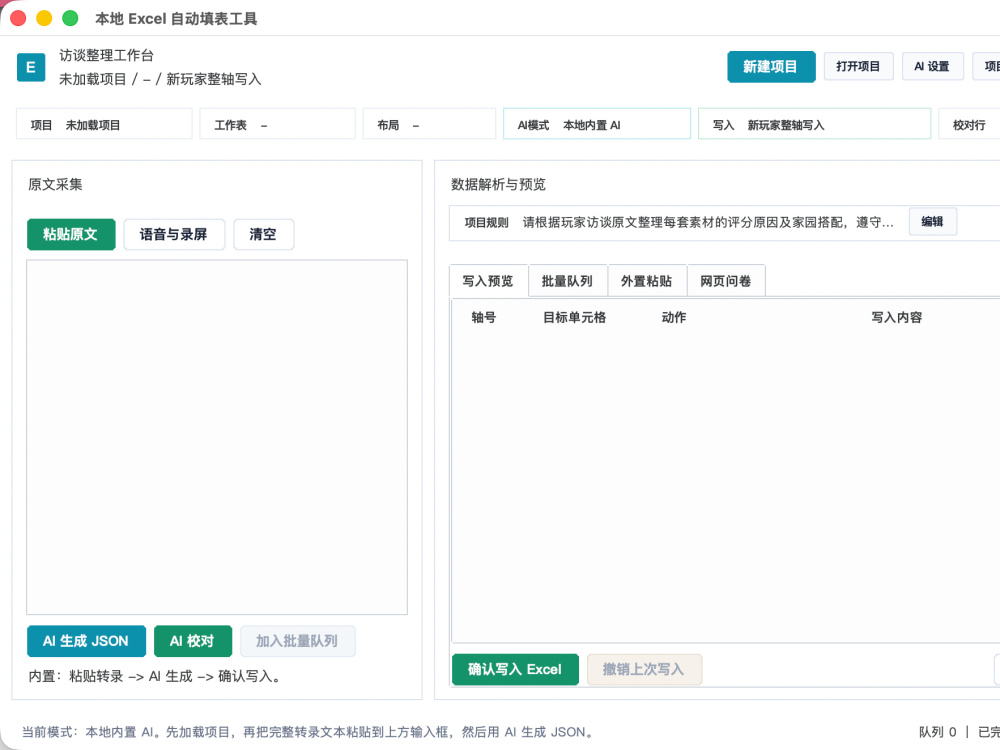Screen dimensions: 1000x750
Task: Click the 校对行 field
Action: tap(969, 124)
